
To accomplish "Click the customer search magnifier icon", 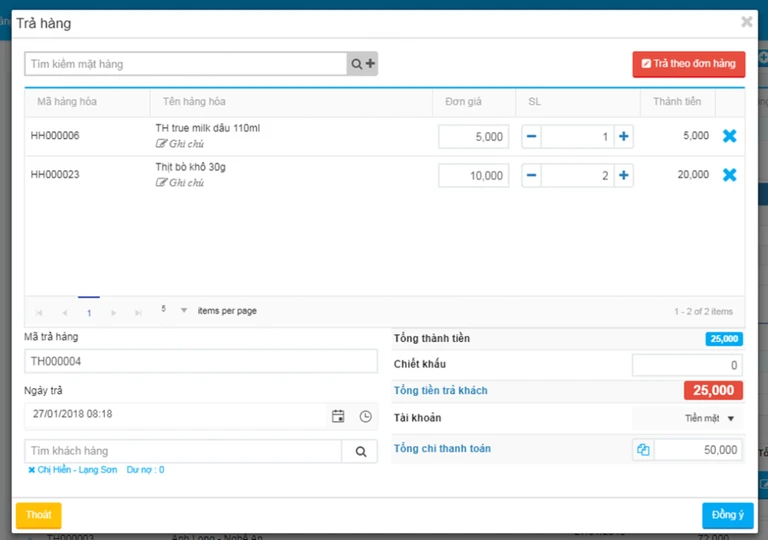I will [x=360, y=451].
